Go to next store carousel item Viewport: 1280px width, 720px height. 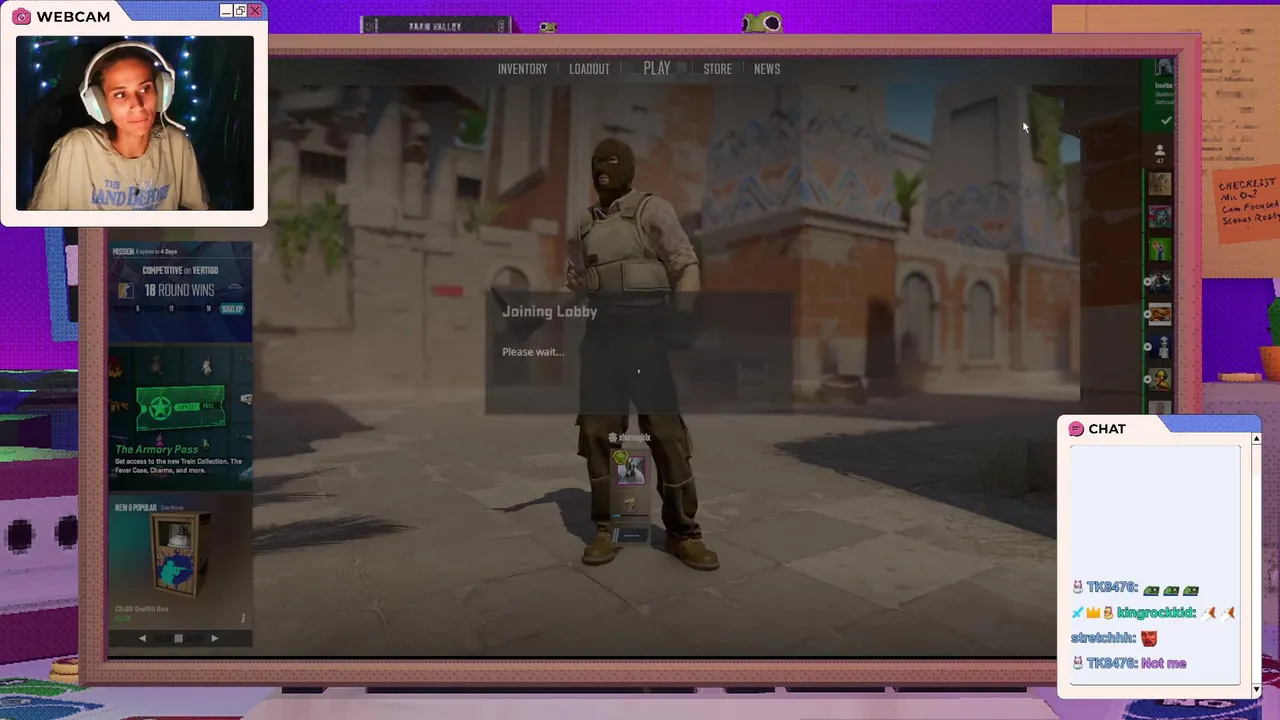[x=214, y=638]
